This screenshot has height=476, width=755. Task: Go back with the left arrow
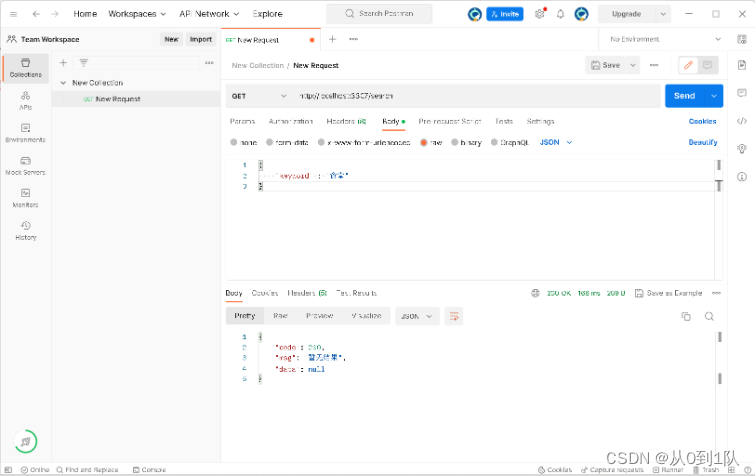[x=36, y=14]
